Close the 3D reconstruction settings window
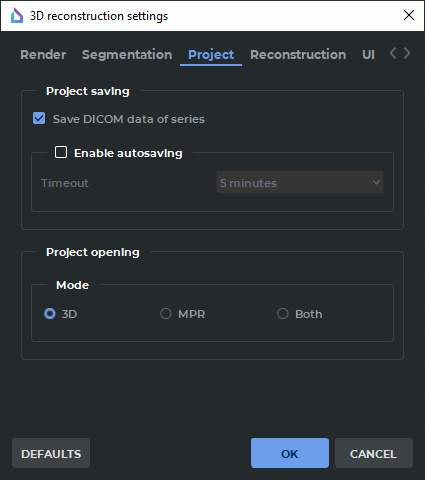This screenshot has width=425, height=480. (409, 15)
